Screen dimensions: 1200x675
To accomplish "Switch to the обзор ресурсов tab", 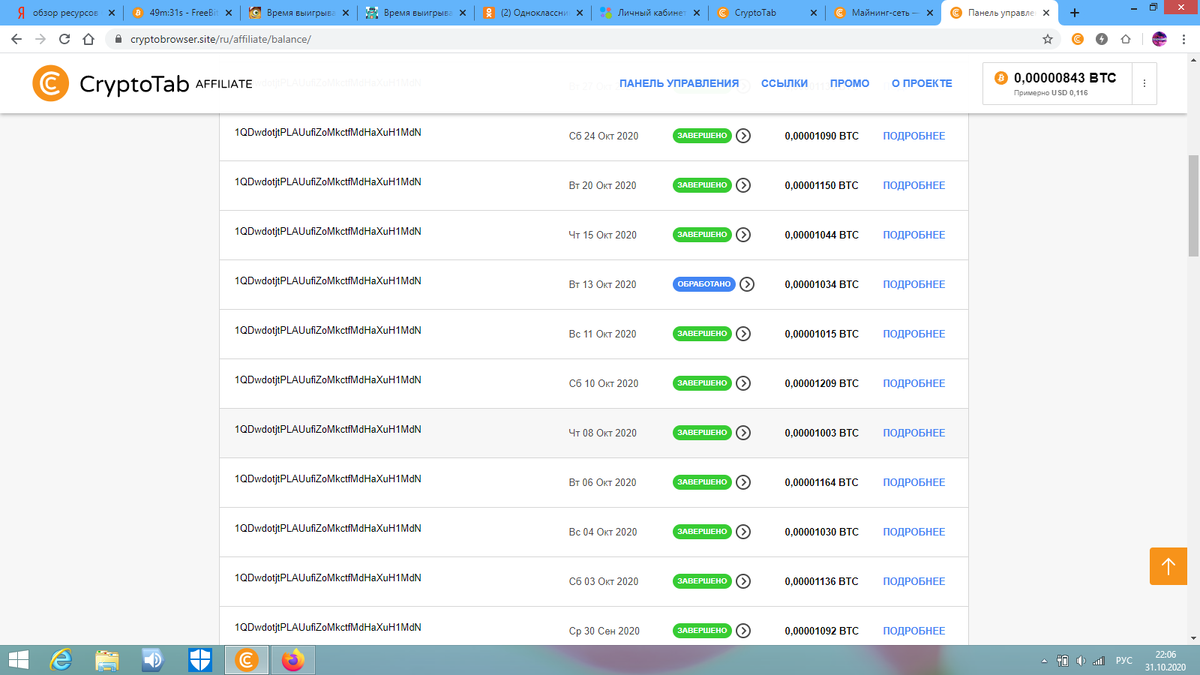I will (63, 13).
